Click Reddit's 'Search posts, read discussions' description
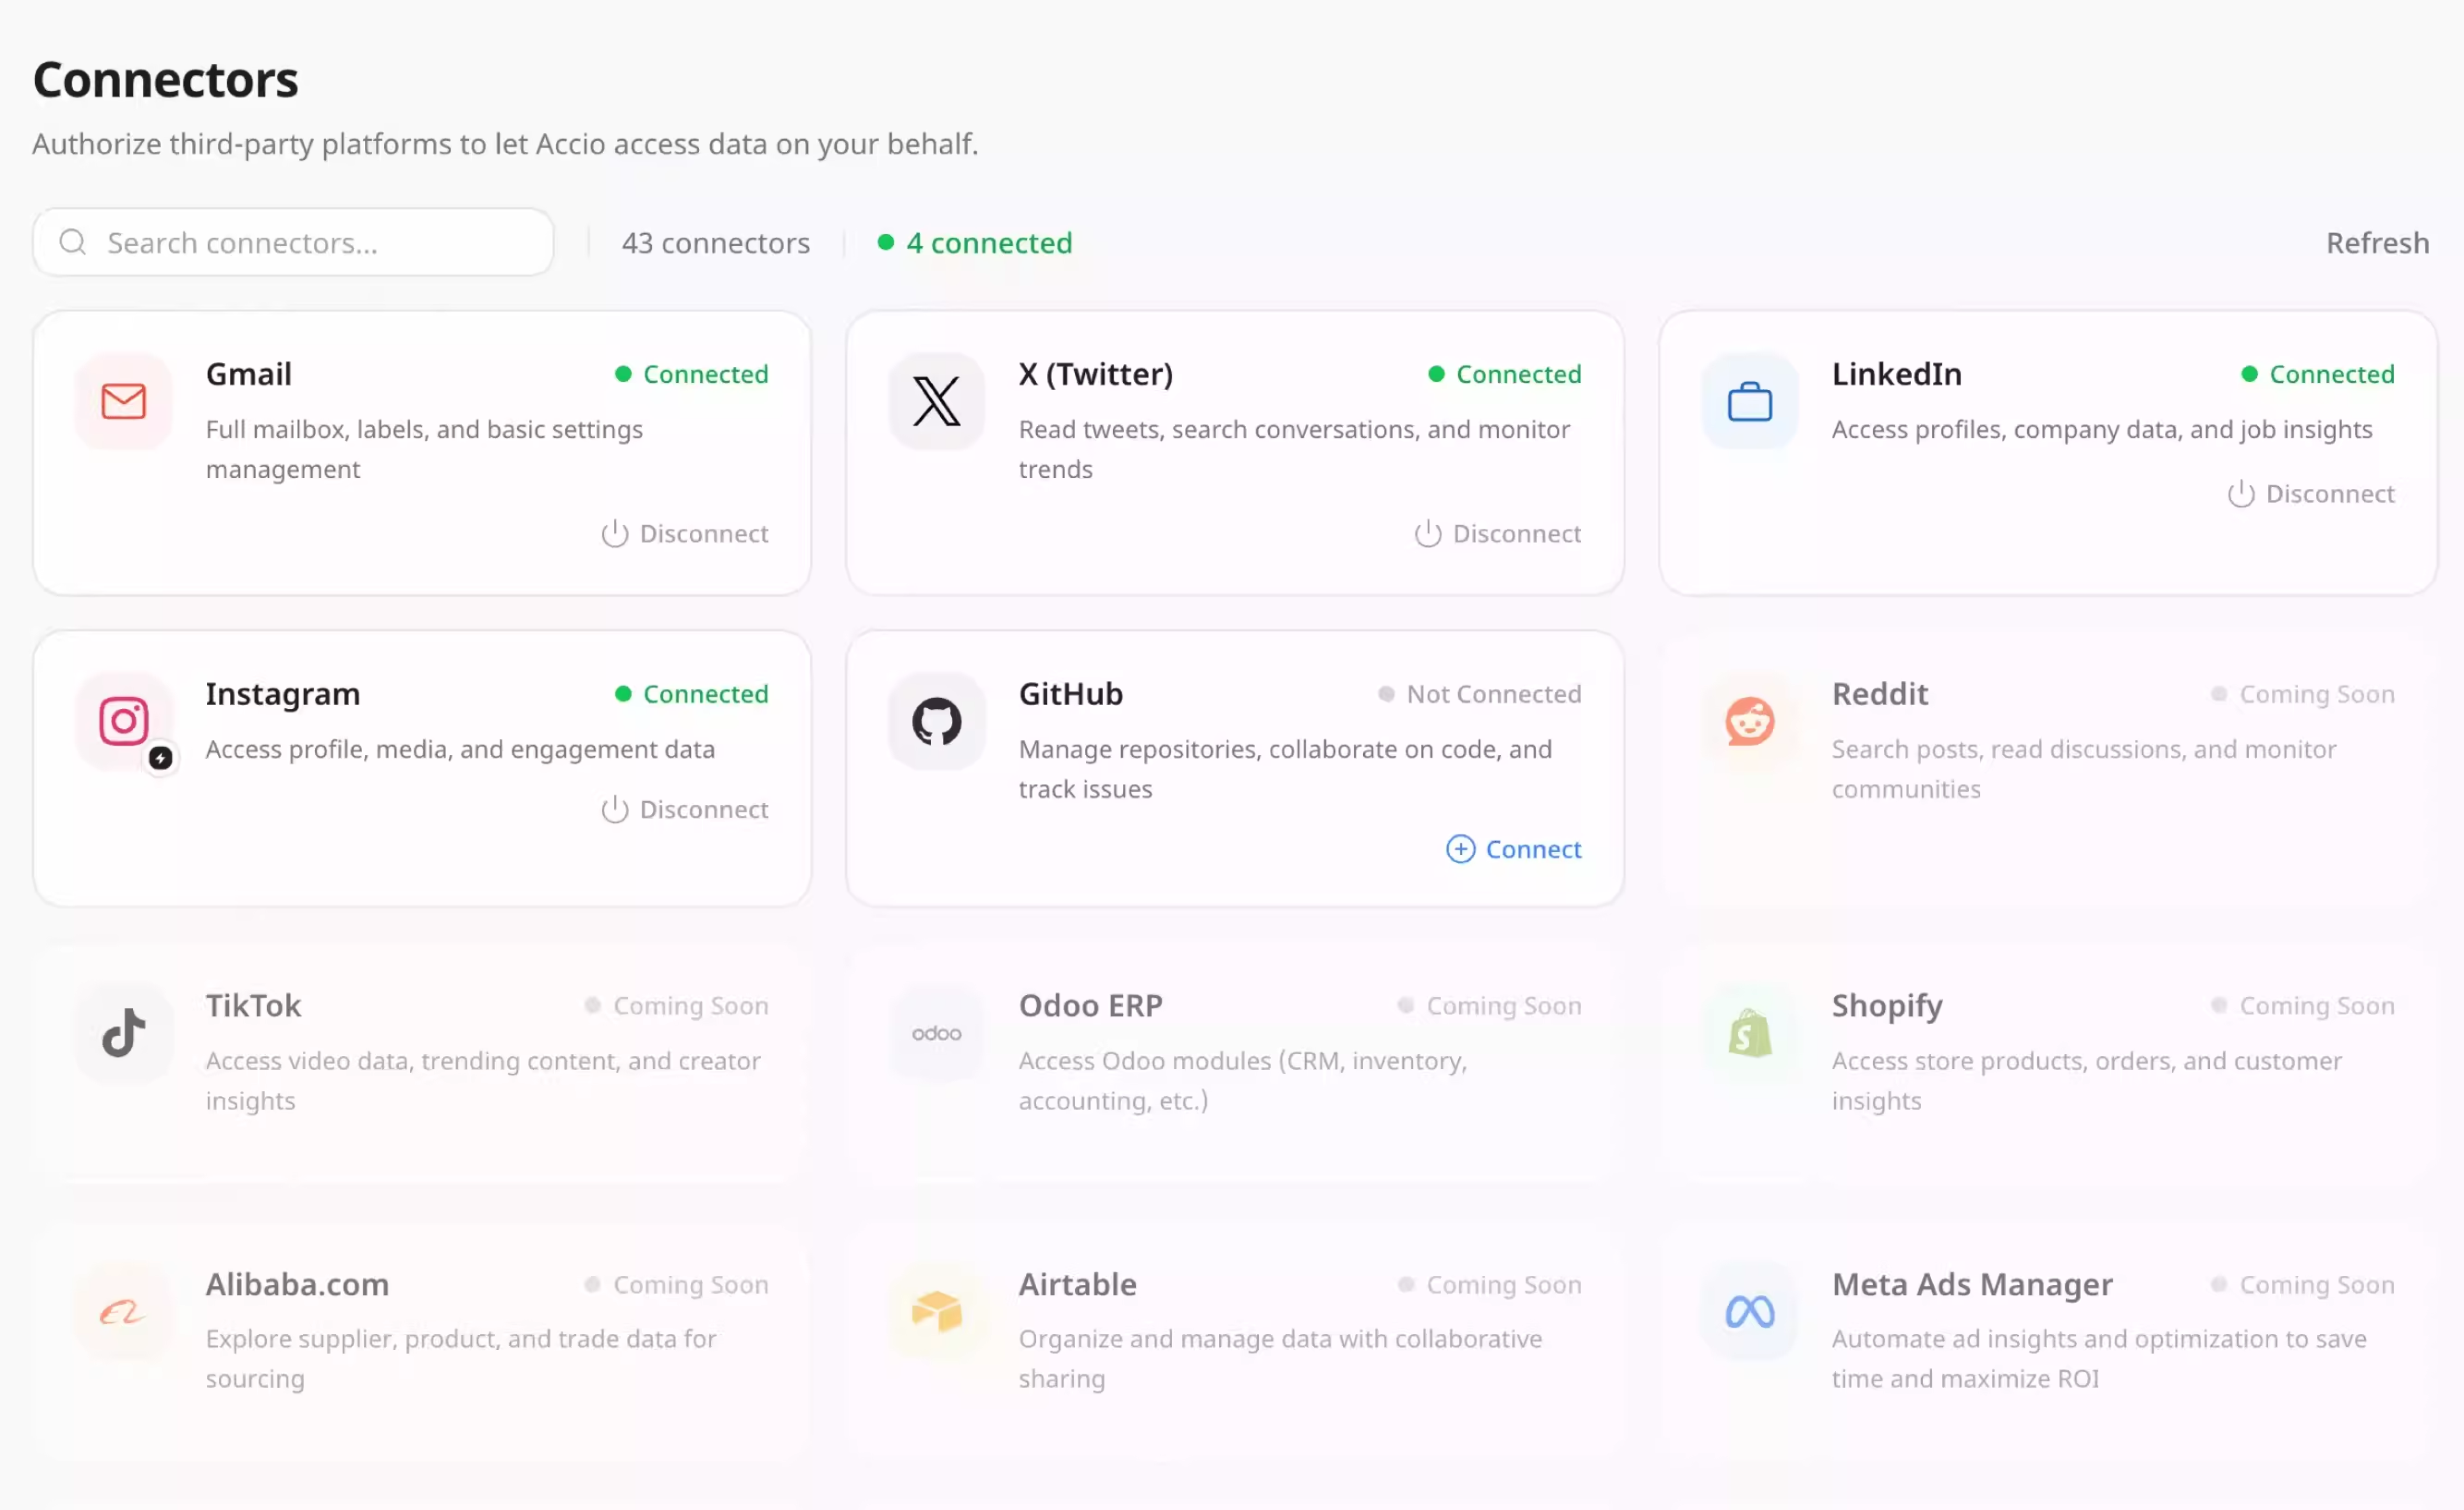 coord(2084,769)
